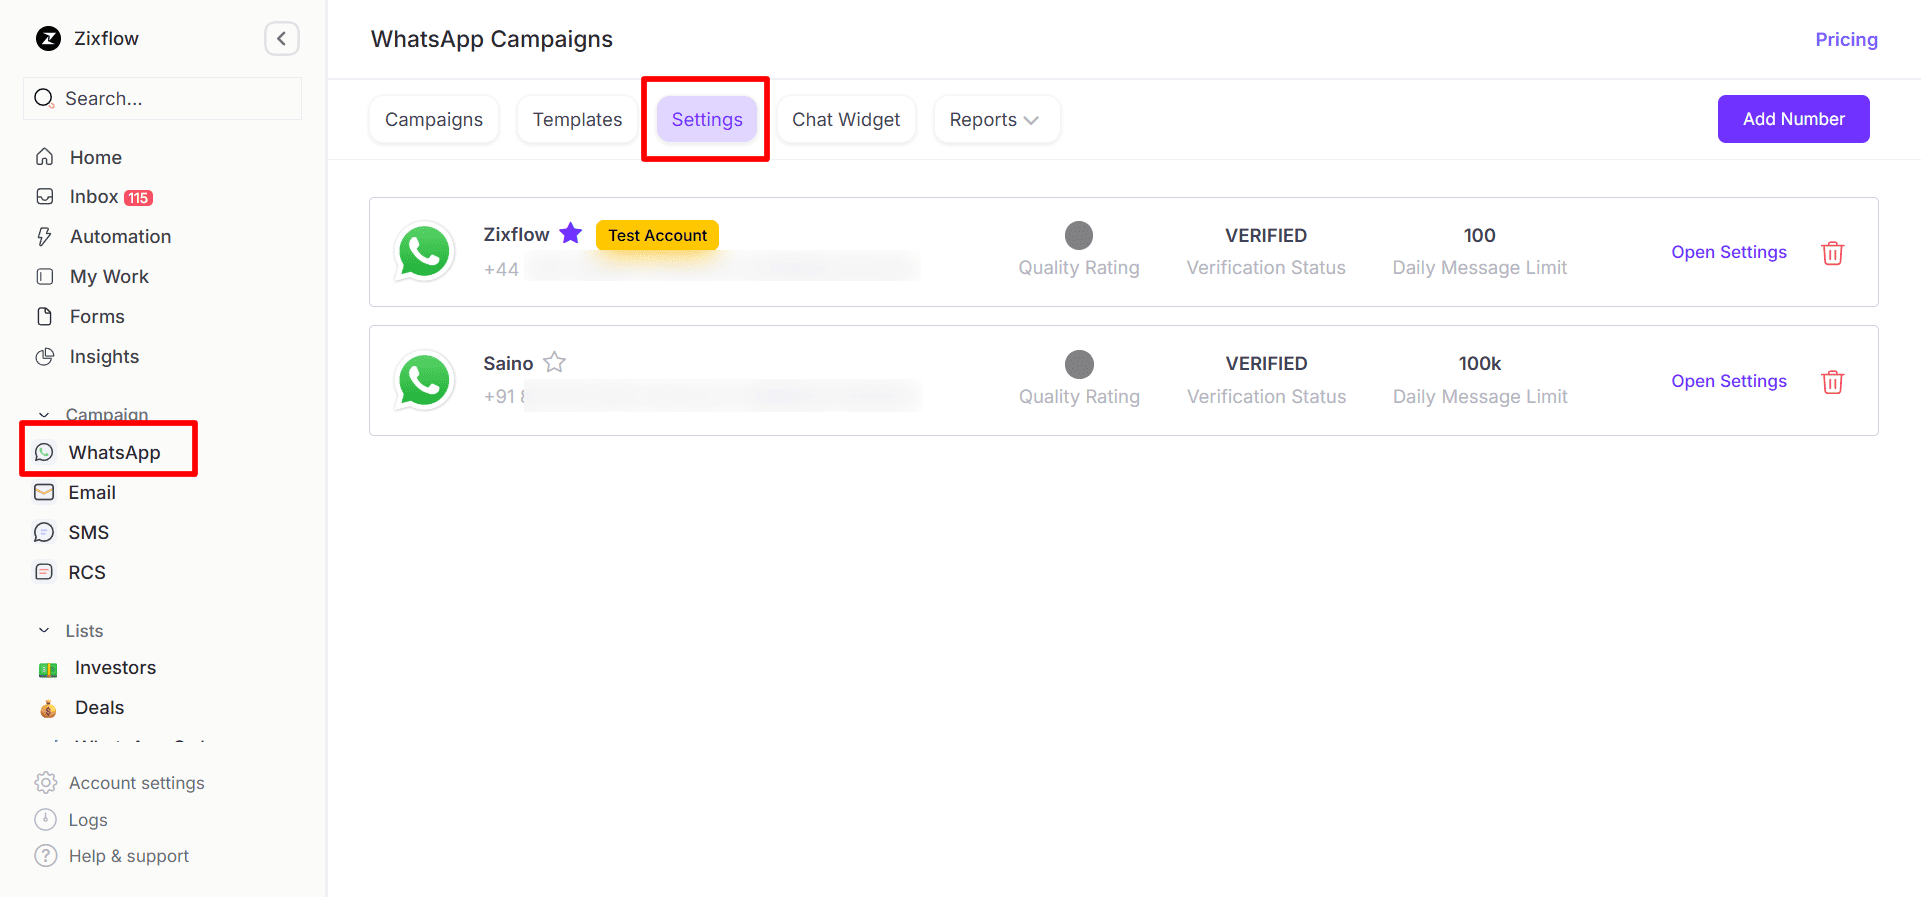Open Settings for Saino number

(1729, 381)
